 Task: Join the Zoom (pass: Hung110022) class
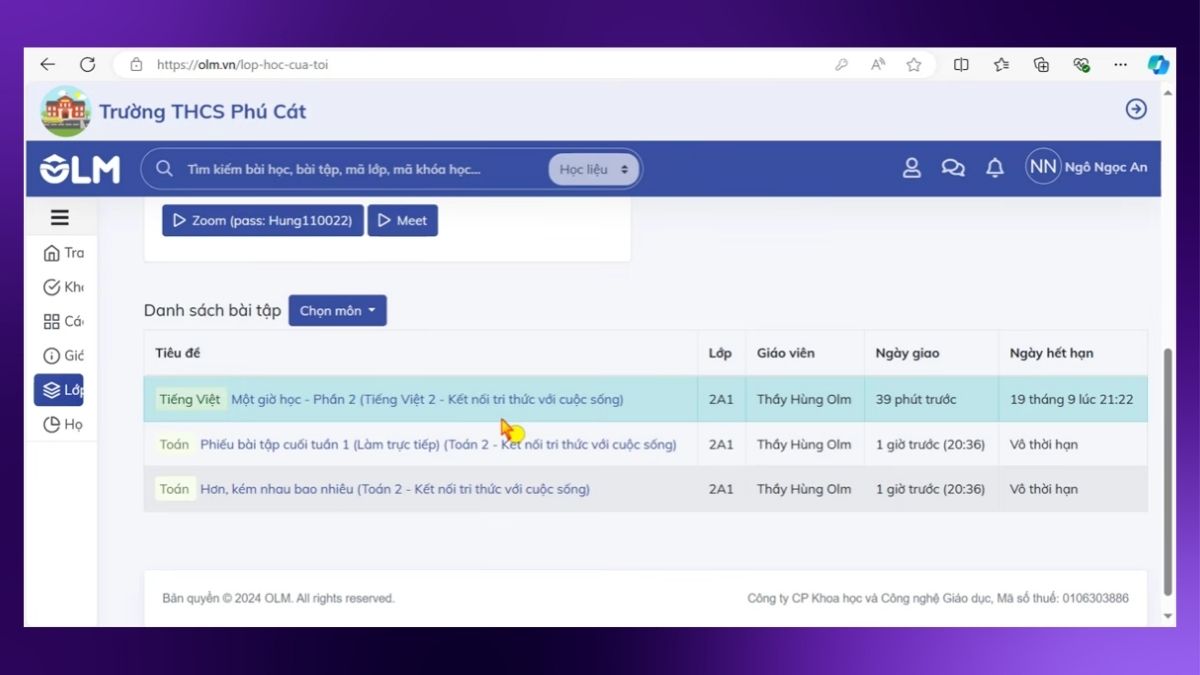[263, 221]
